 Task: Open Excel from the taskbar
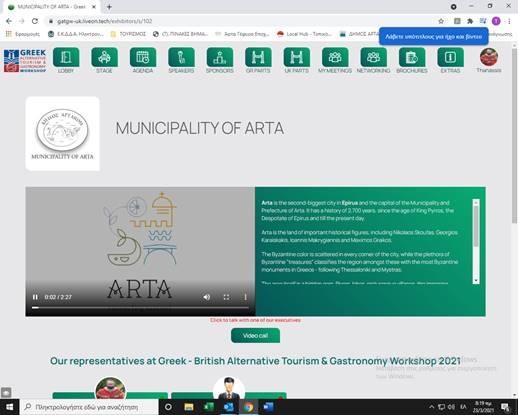click(209, 407)
